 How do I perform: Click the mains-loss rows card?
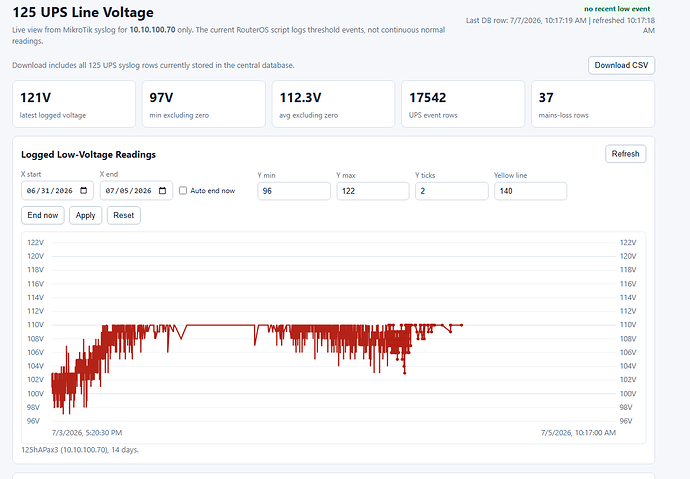click(x=593, y=104)
